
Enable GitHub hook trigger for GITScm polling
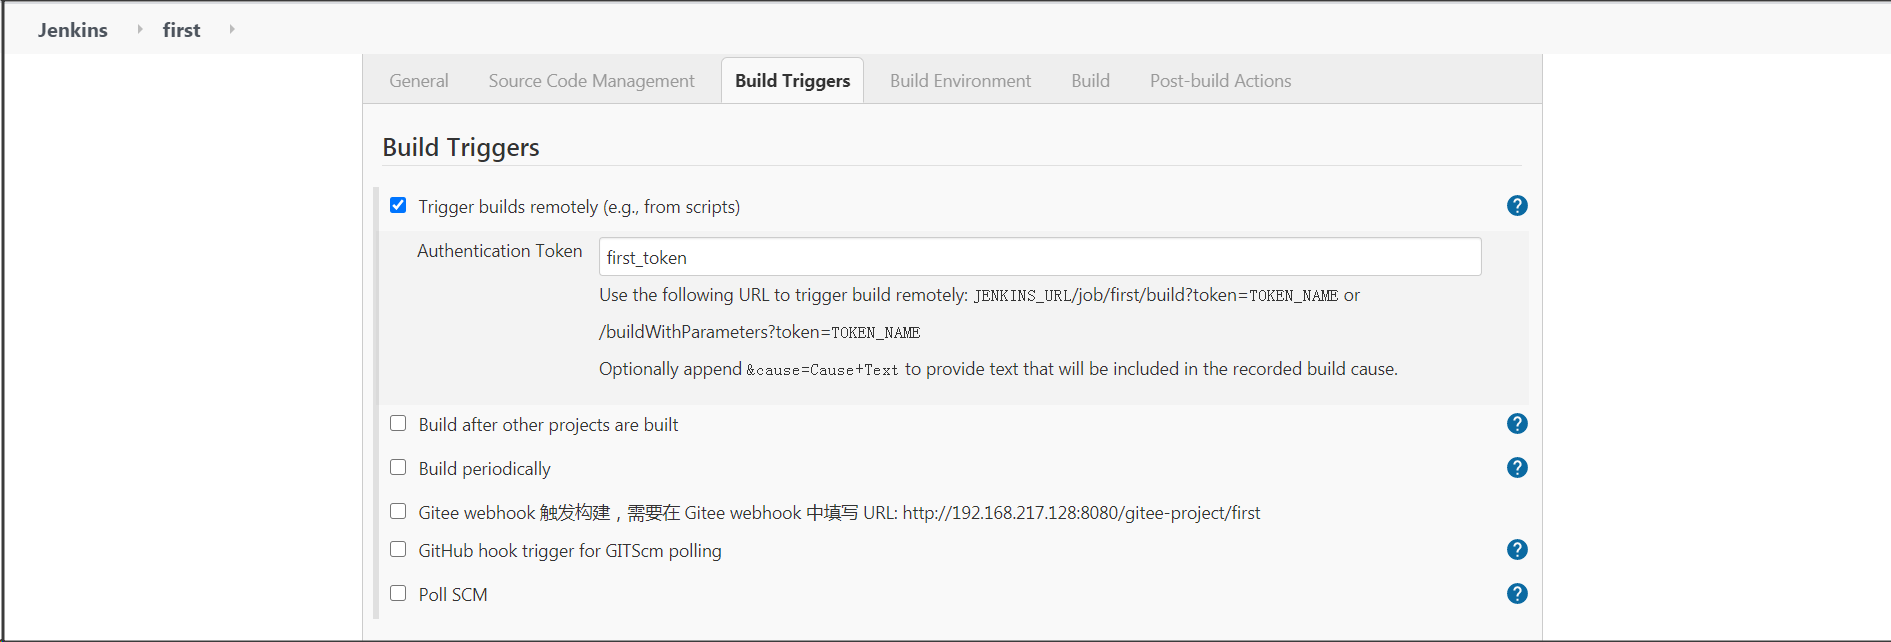tap(398, 549)
